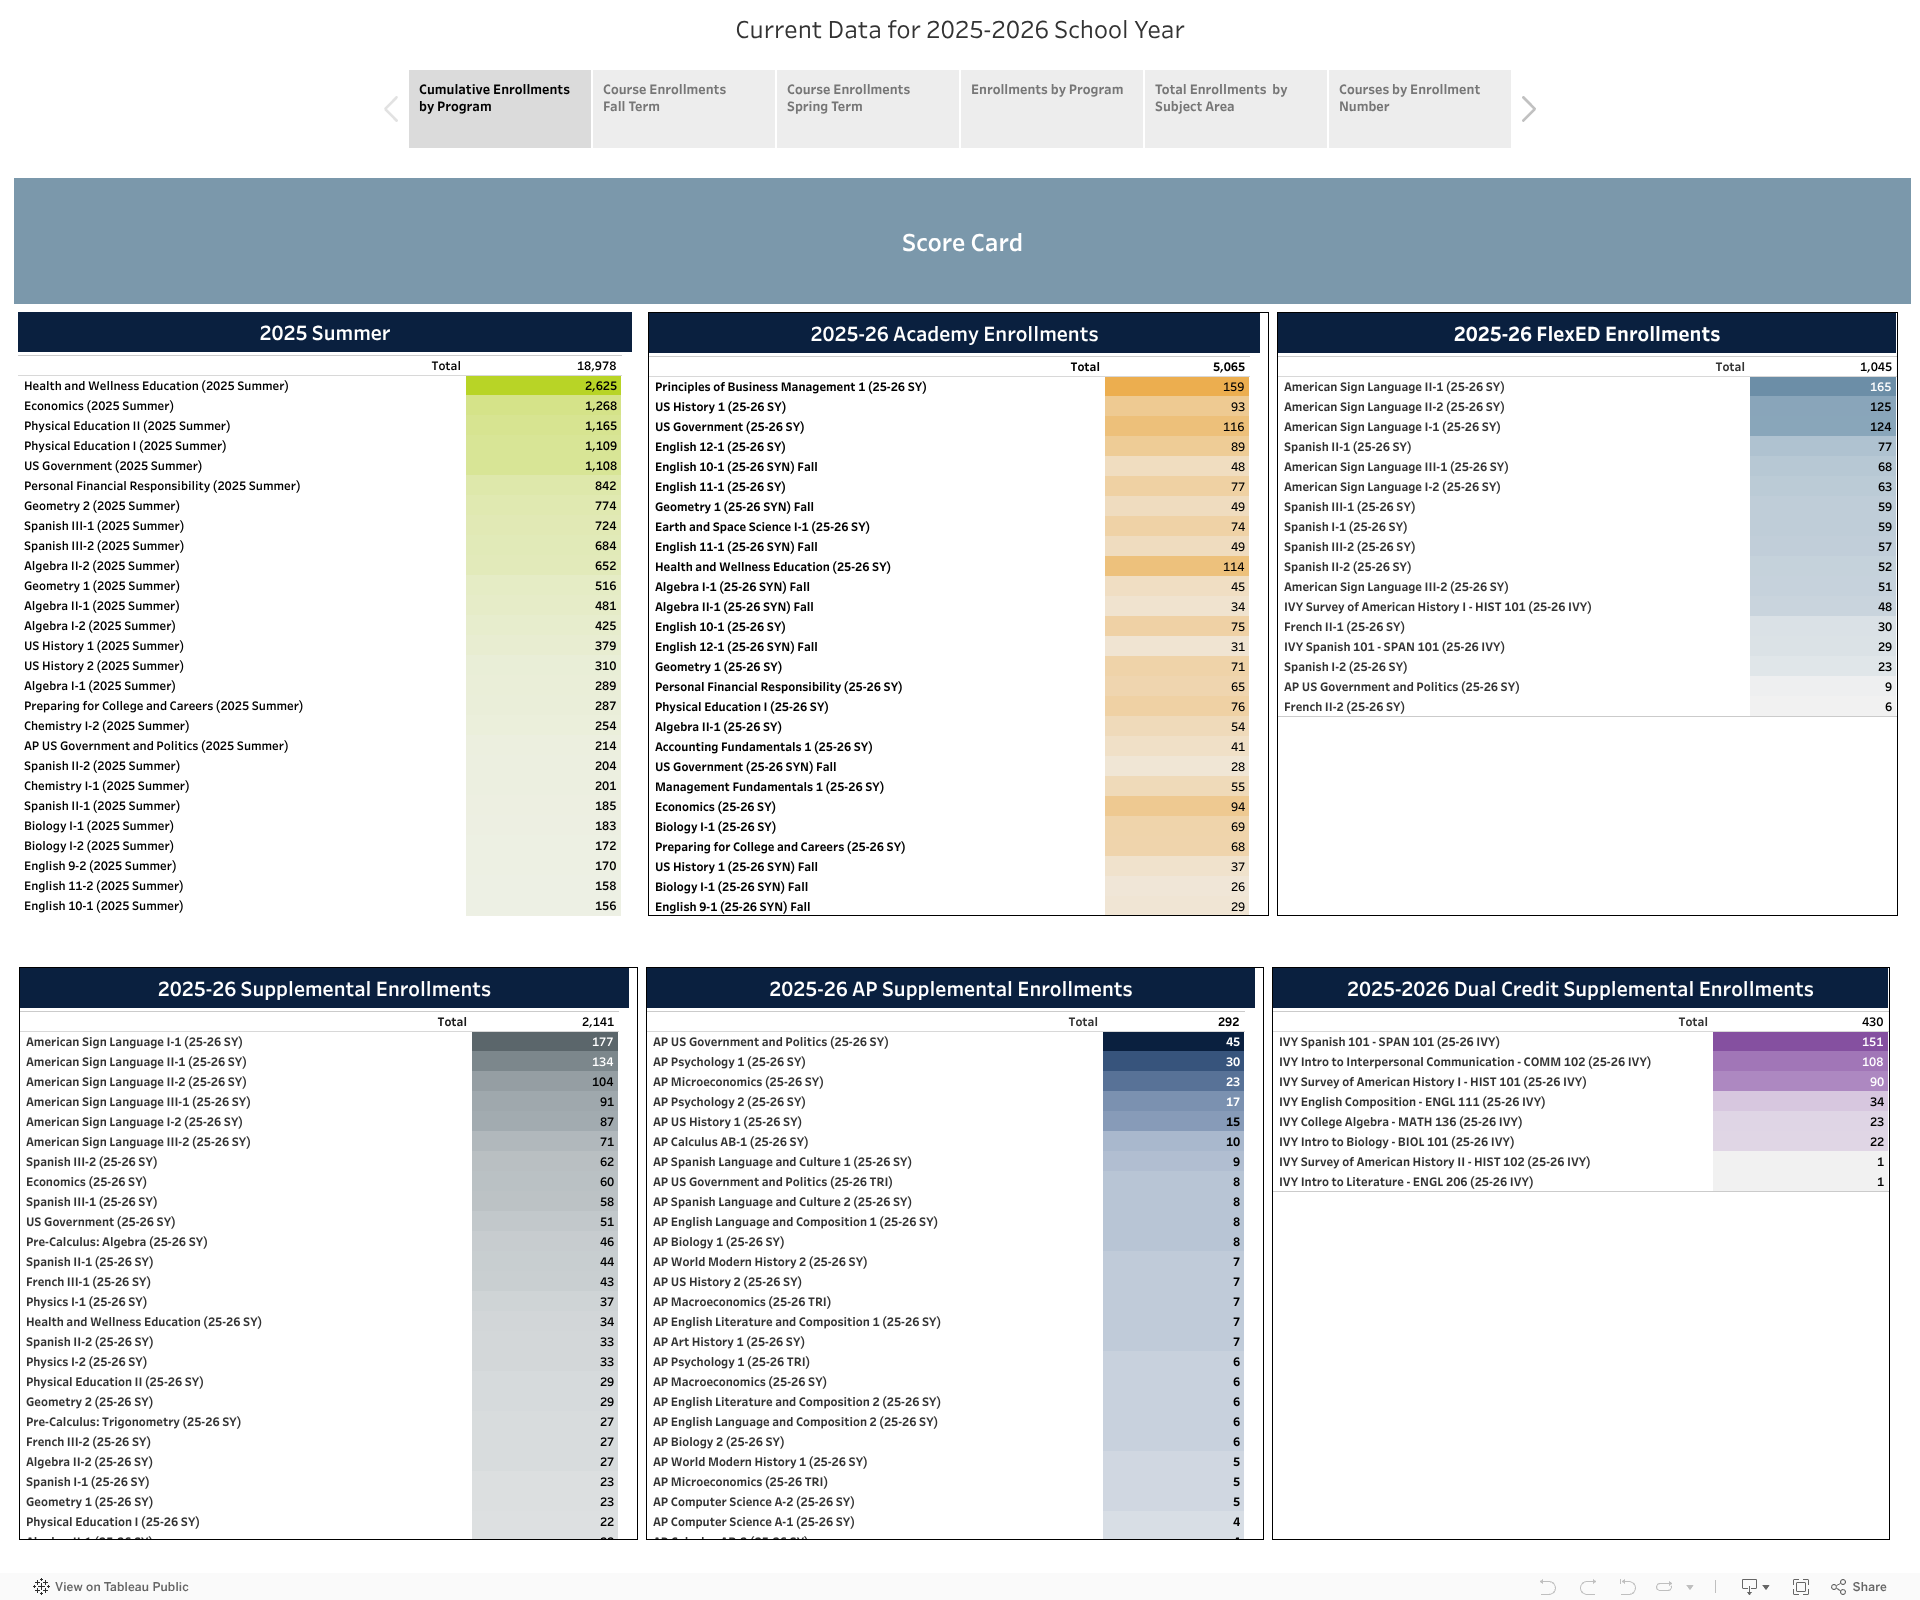The image size is (1920, 1600).
Task: Click purple 151 IVY Spanish 101 cell
Action: point(1798,1042)
